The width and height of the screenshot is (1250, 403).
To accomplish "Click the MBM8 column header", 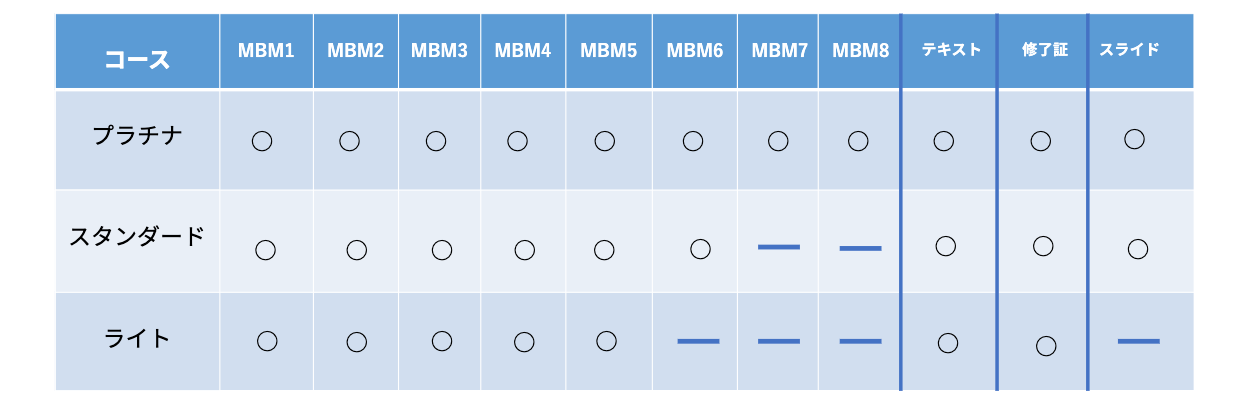I will click(860, 50).
